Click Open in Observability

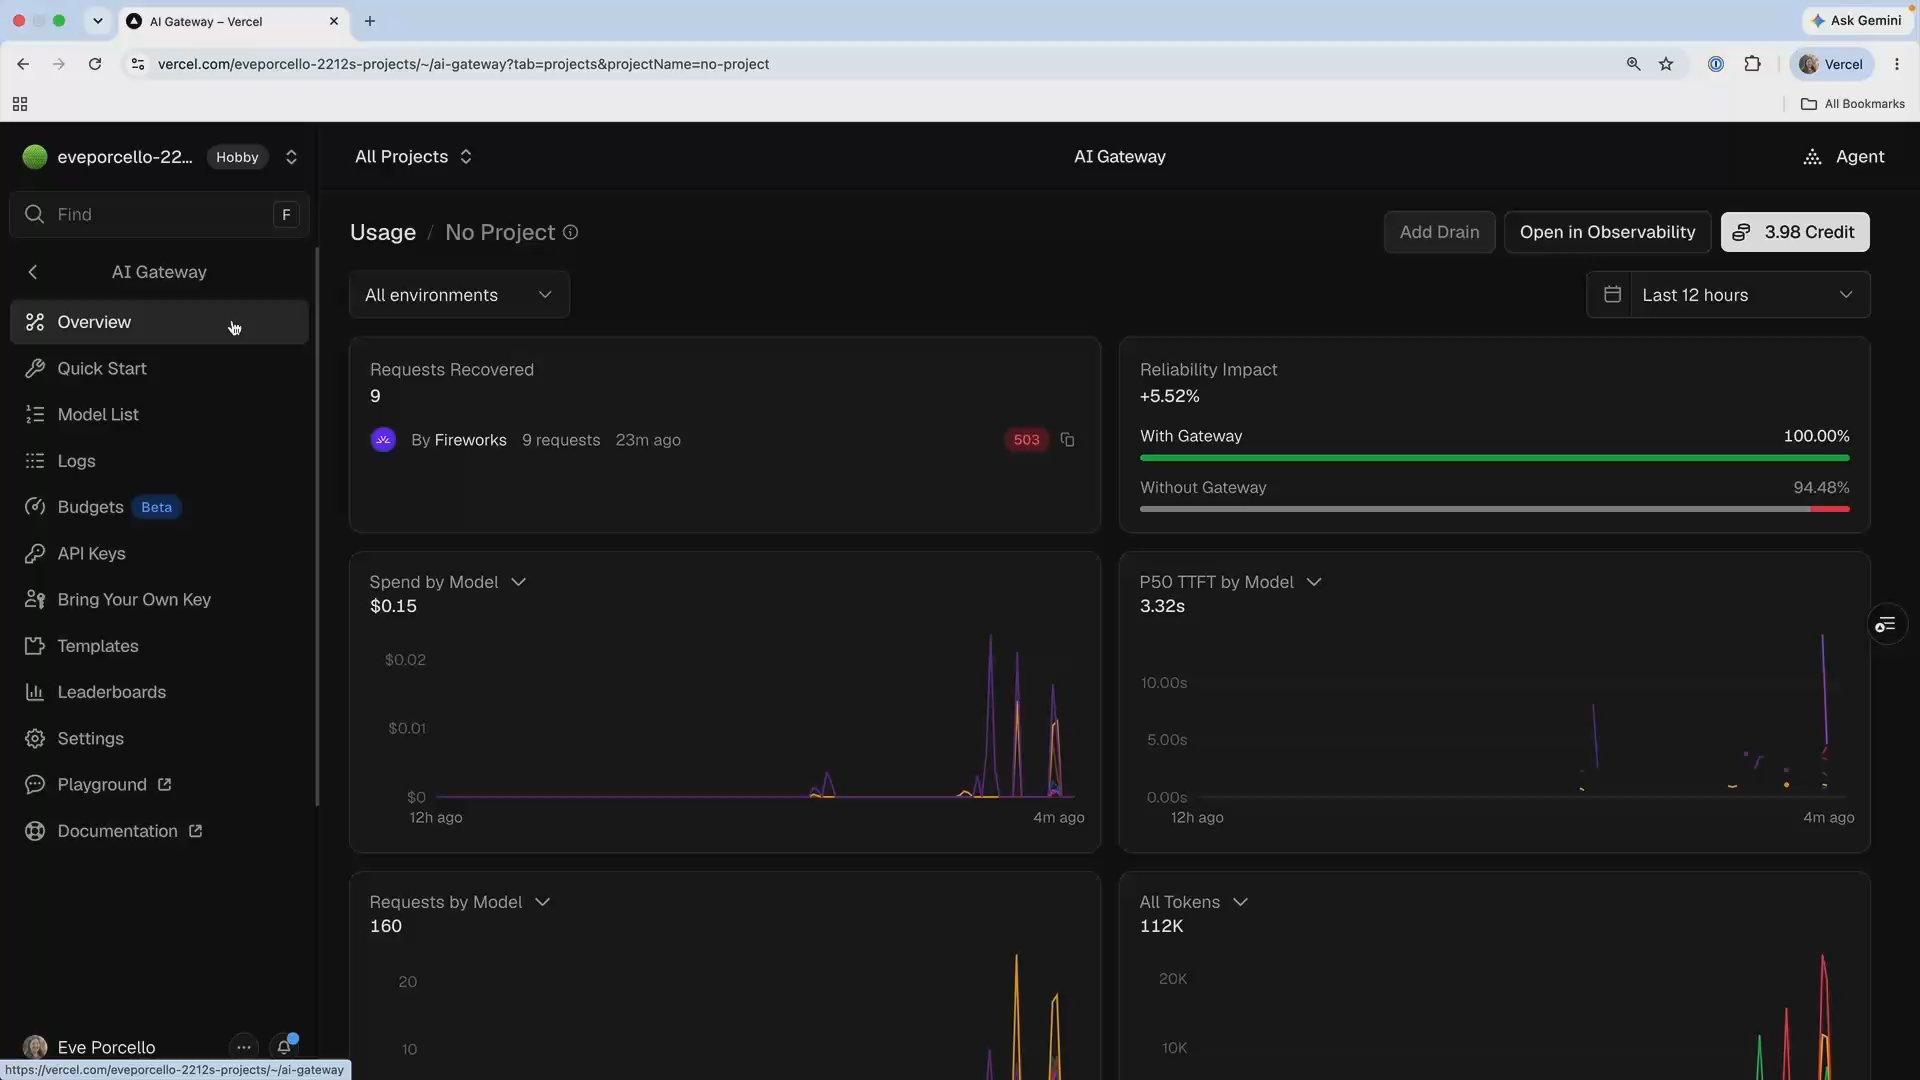1607,232
